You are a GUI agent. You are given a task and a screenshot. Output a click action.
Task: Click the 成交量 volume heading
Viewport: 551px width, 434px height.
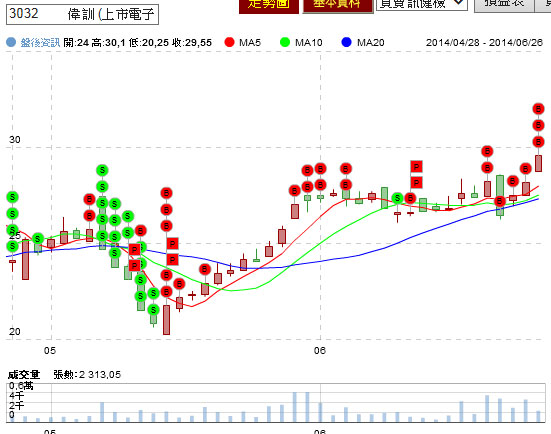[24, 375]
